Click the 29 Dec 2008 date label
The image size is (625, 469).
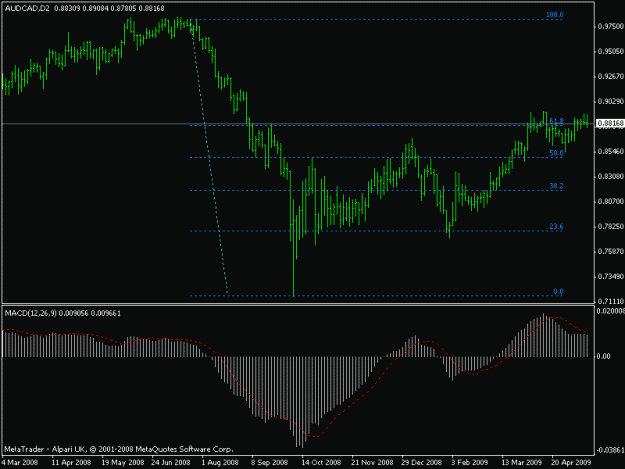click(x=421, y=463)
